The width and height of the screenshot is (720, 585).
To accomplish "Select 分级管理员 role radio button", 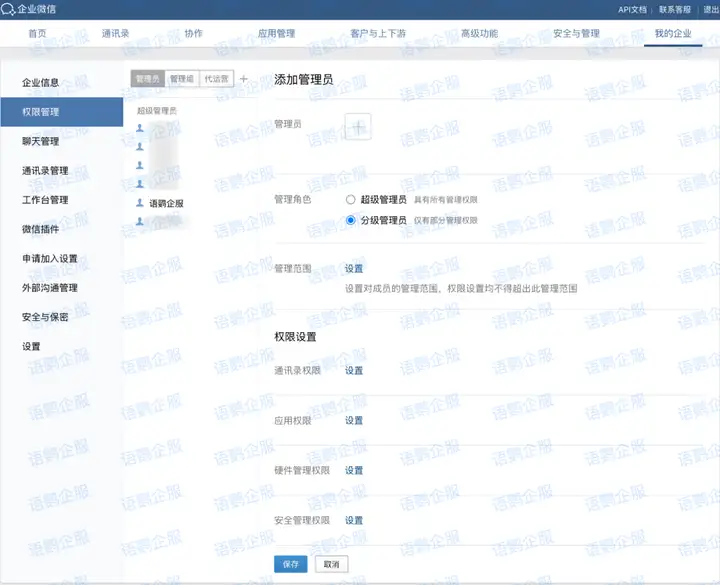I will (350, 220).
